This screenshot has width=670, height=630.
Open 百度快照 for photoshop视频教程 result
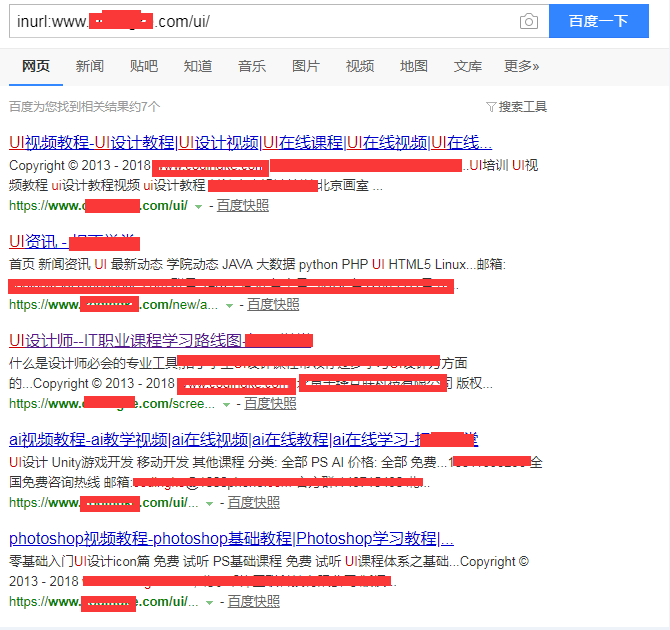coord(253,602)
